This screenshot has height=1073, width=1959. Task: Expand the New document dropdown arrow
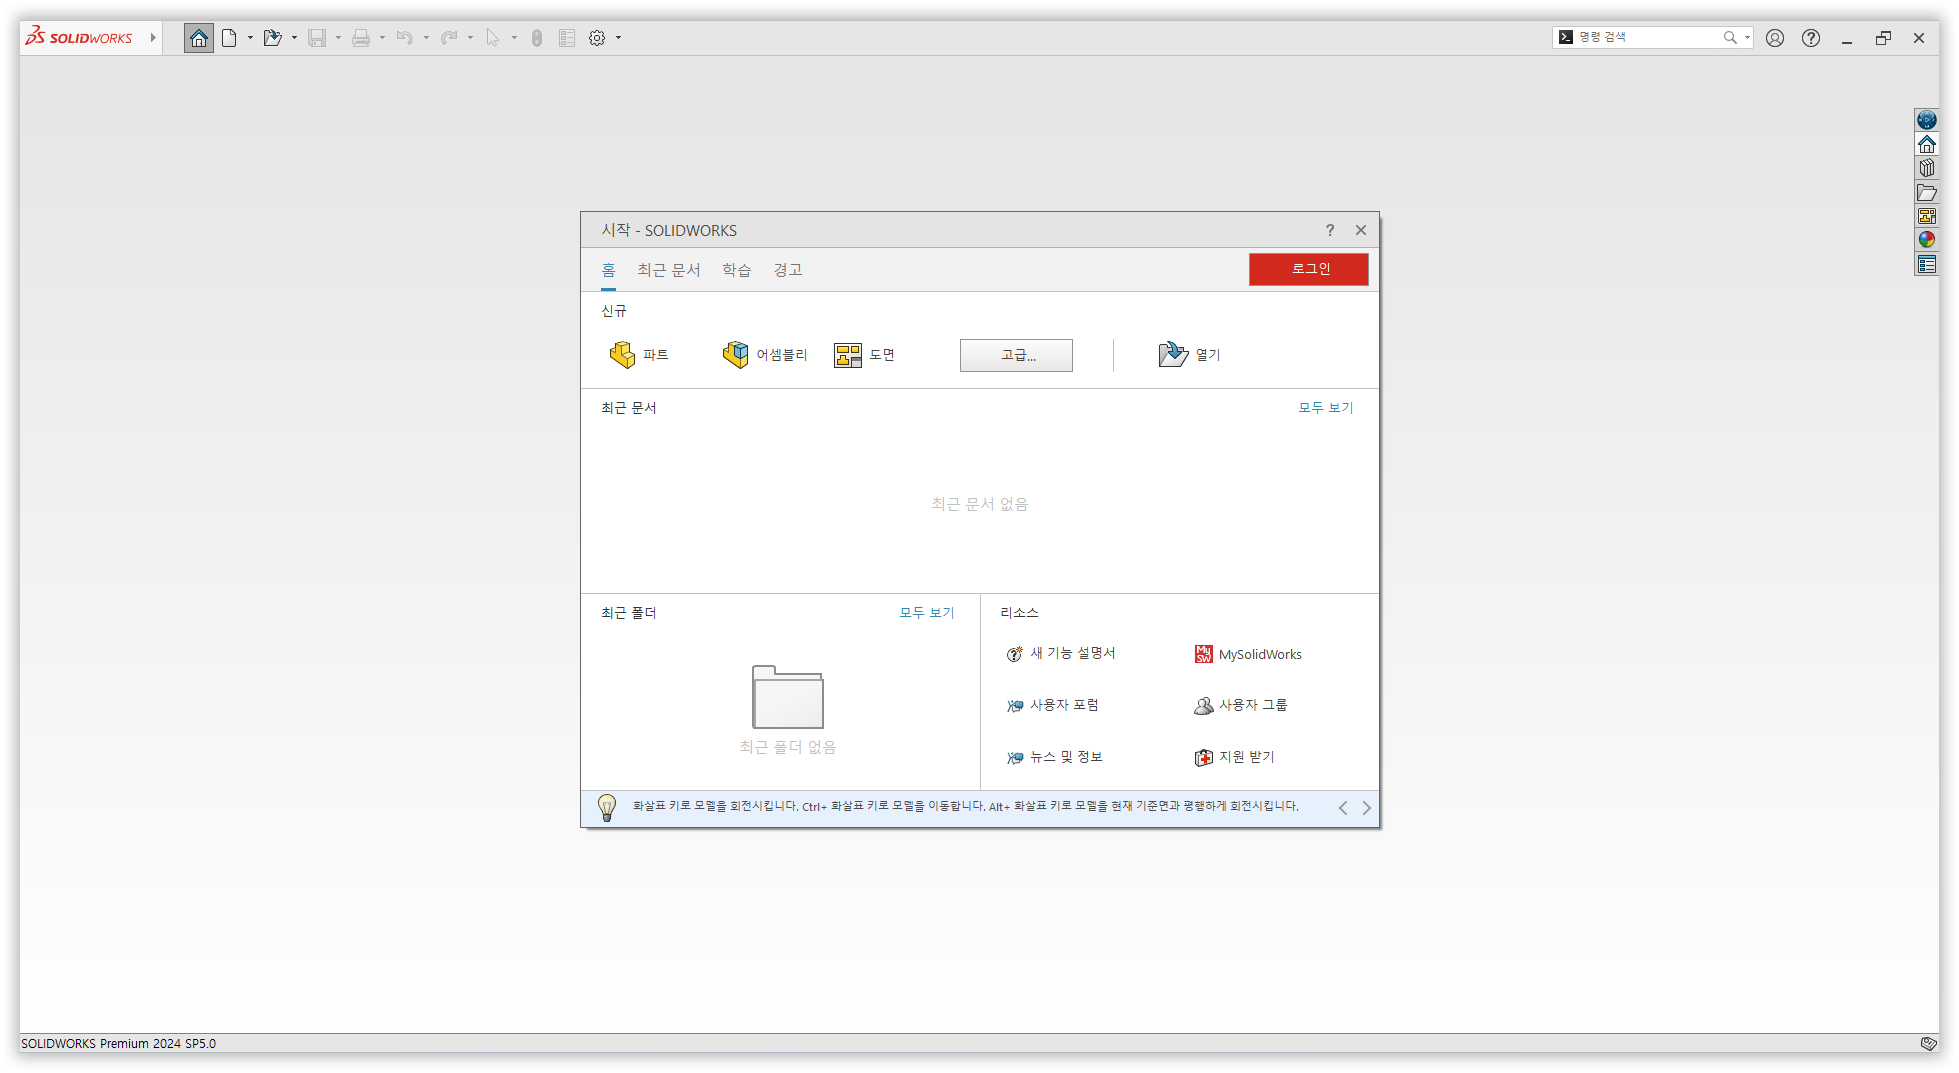coord(250,38)
